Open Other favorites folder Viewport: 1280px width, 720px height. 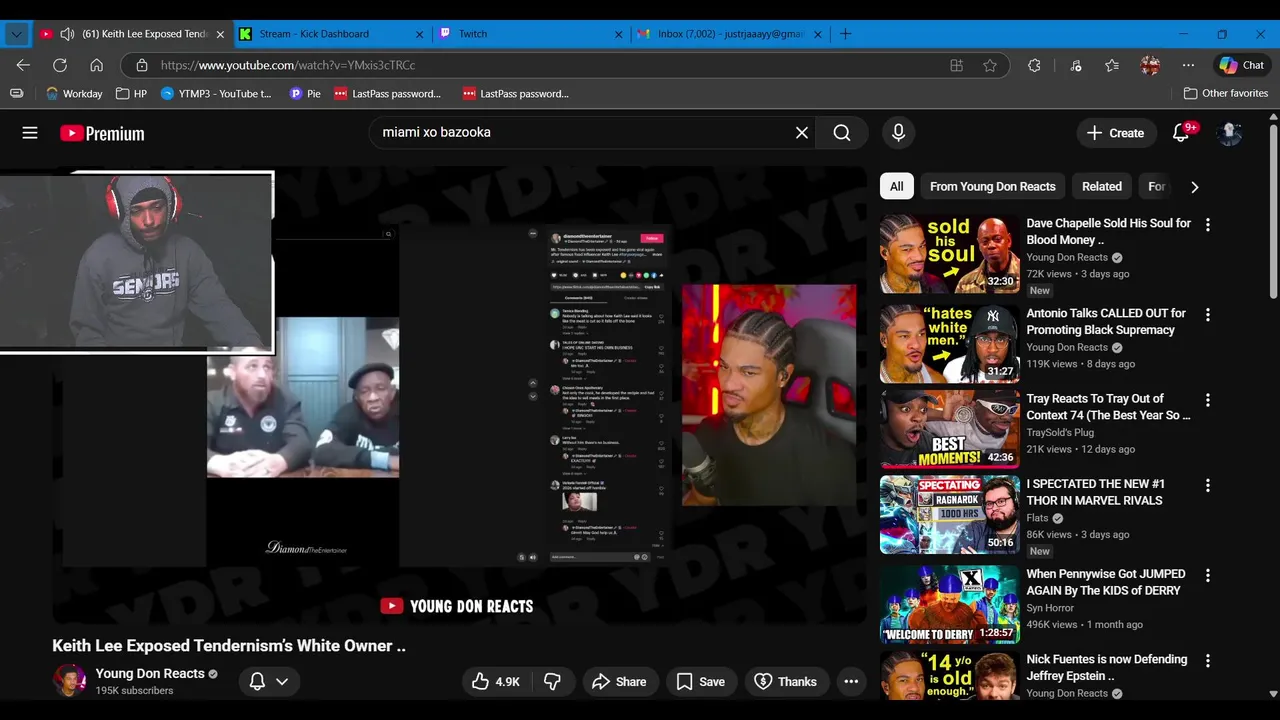click(x=1225, y=93)
